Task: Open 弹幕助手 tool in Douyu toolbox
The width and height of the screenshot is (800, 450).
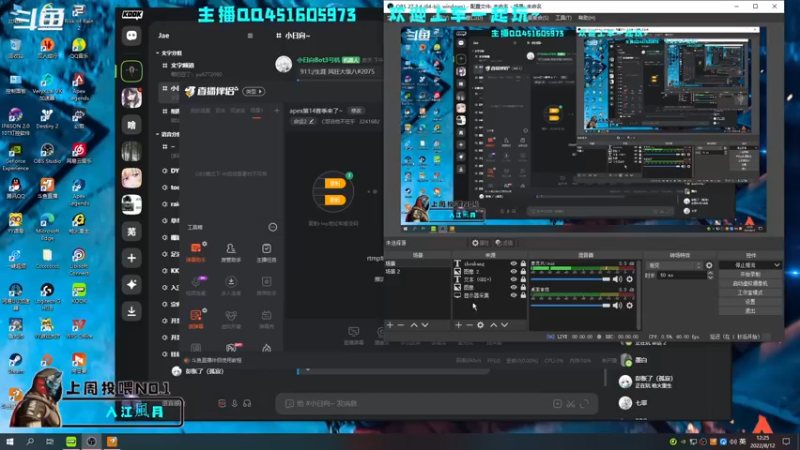Action: [x=196, y=253]
